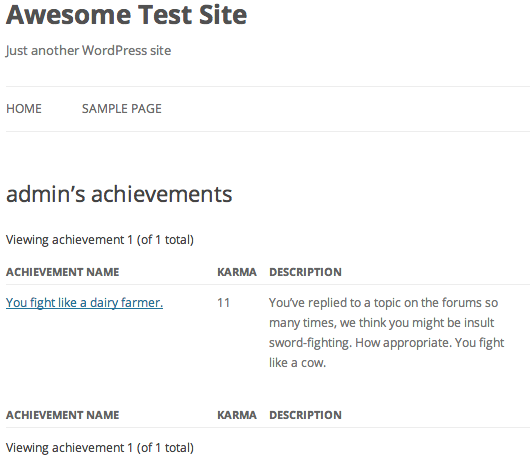Click the 'admin's achievements' heading
This screenshot has width=530, height=460.
[x=119, y=194]
